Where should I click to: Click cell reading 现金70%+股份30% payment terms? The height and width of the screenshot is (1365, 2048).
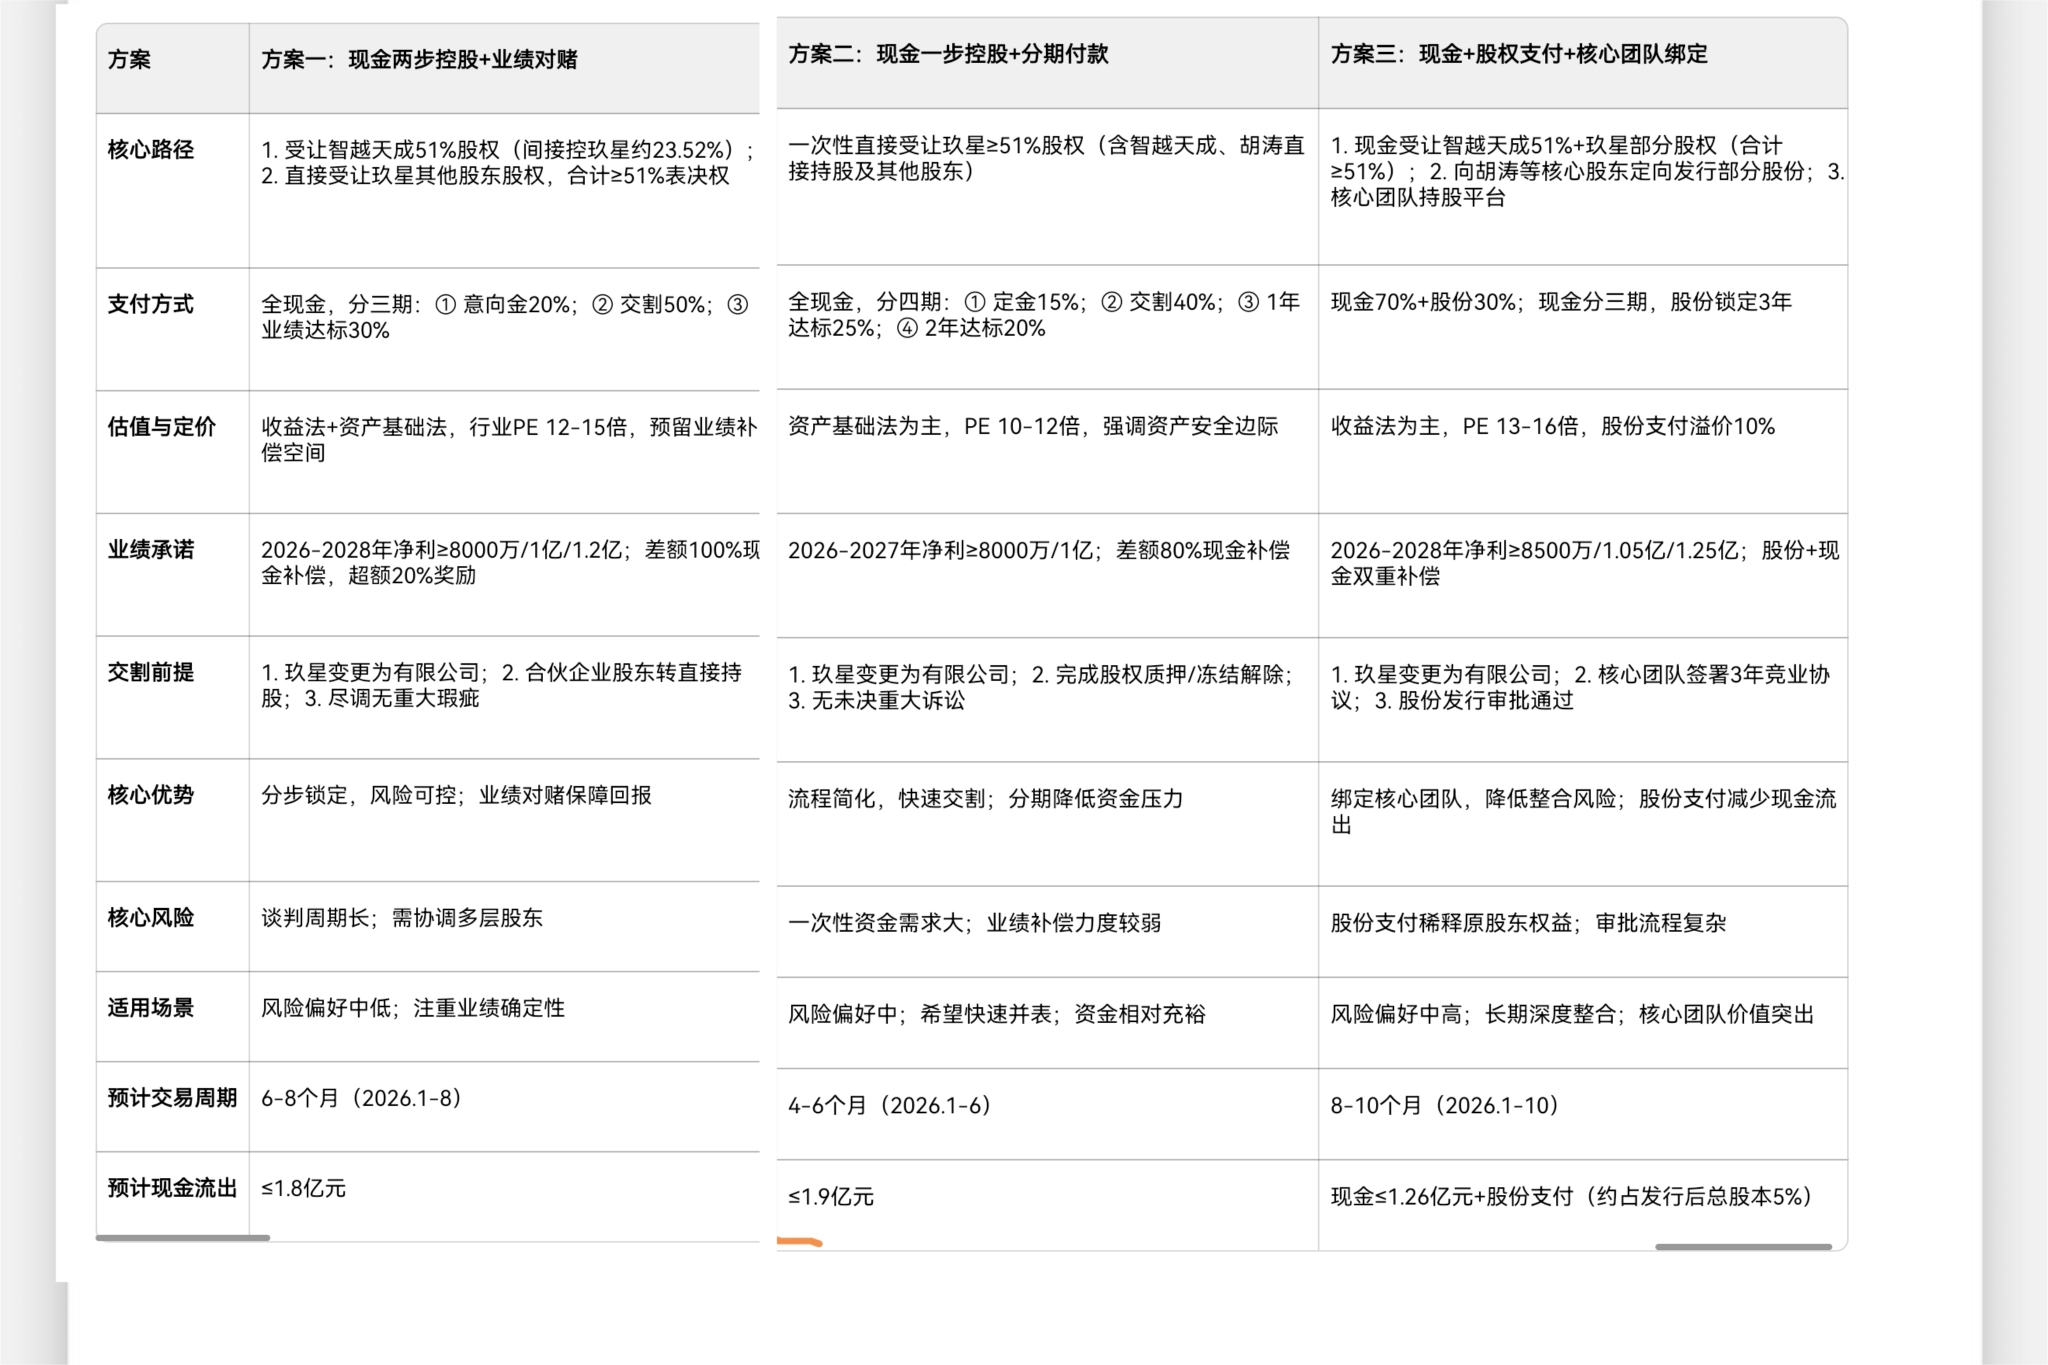[x=1560, y=302]
